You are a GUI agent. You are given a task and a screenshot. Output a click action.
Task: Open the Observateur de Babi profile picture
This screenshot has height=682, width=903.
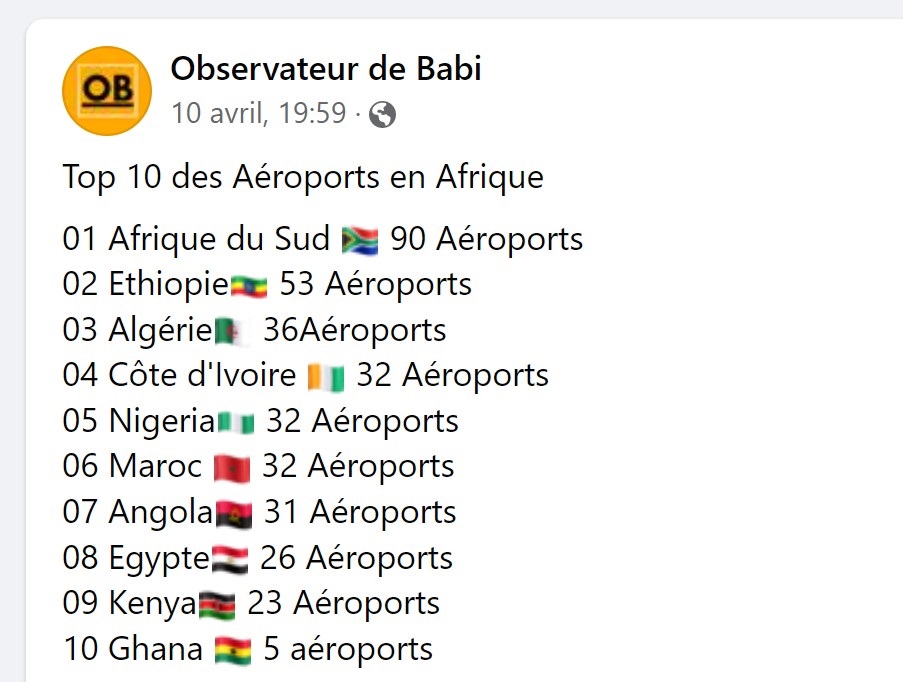107,91
